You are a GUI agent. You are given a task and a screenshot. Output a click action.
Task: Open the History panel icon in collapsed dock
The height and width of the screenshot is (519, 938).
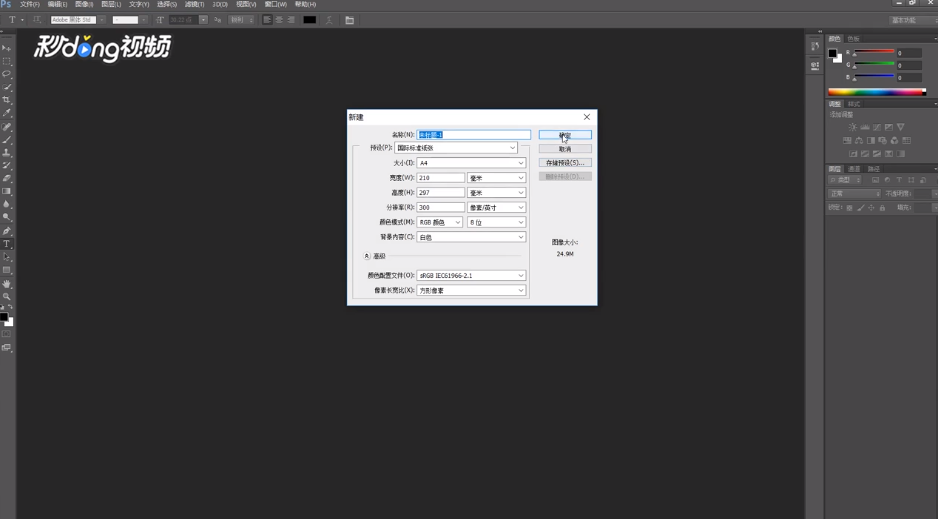(x=815, y=46)
